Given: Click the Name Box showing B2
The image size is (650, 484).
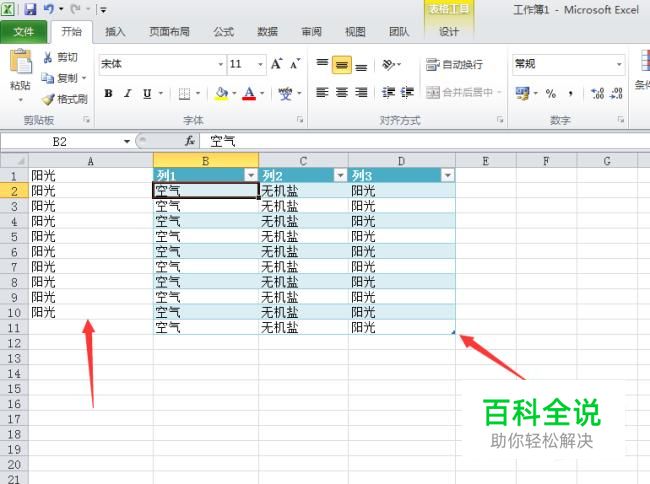Looking at the screenshot, I should click(x=61, y=142).
